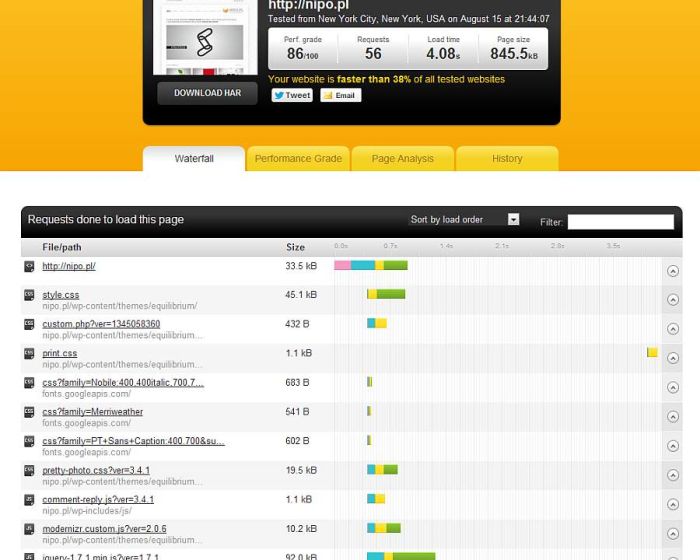Viewport: 700px width, 560px height.
Task: Send the results using the Email button
Action: (340, 95)
